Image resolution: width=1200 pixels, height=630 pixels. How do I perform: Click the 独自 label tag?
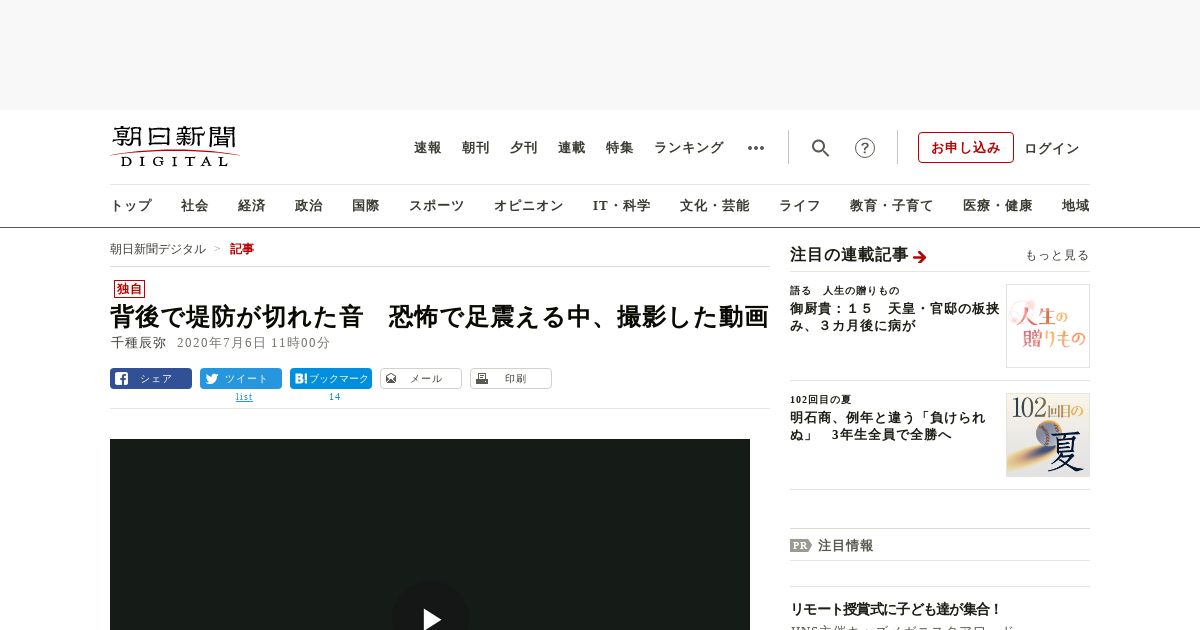click(130, 289)
